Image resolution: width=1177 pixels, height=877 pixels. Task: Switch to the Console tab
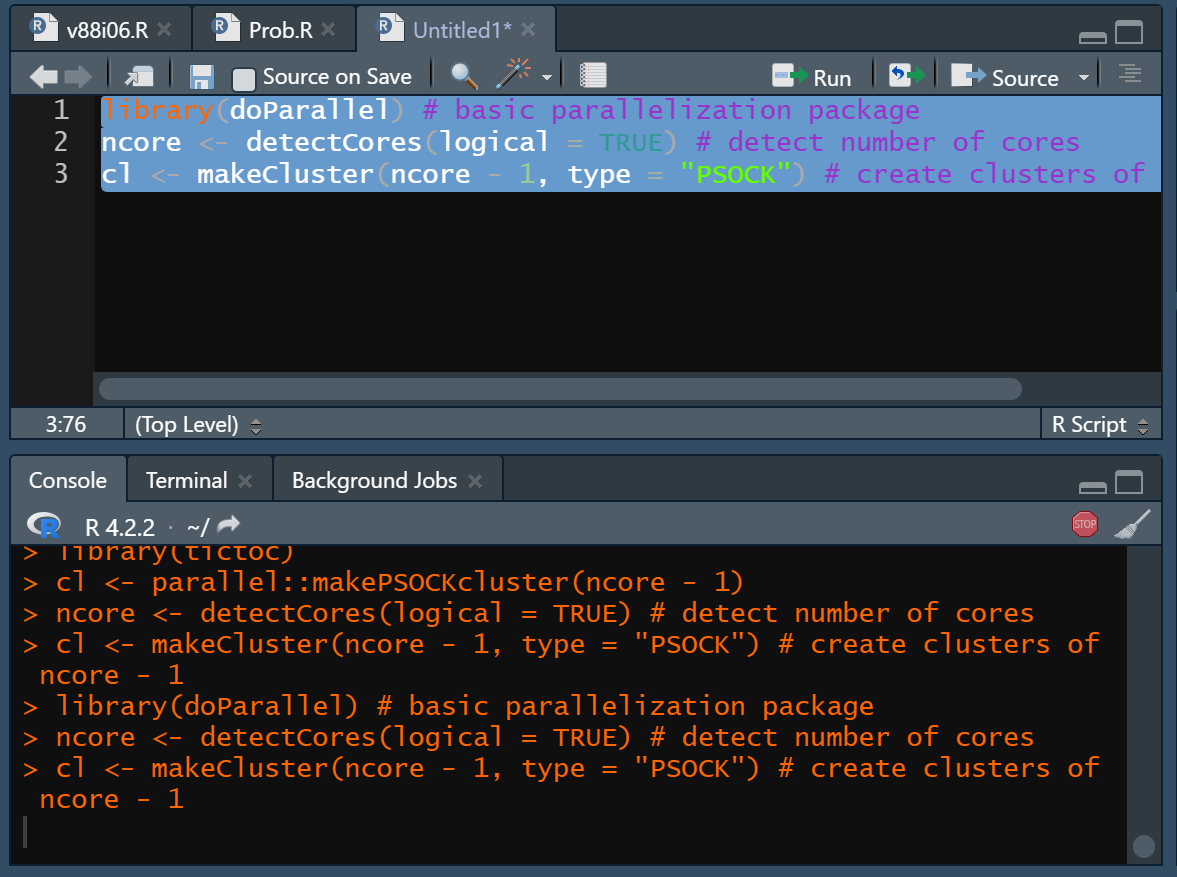pos(68,480)
